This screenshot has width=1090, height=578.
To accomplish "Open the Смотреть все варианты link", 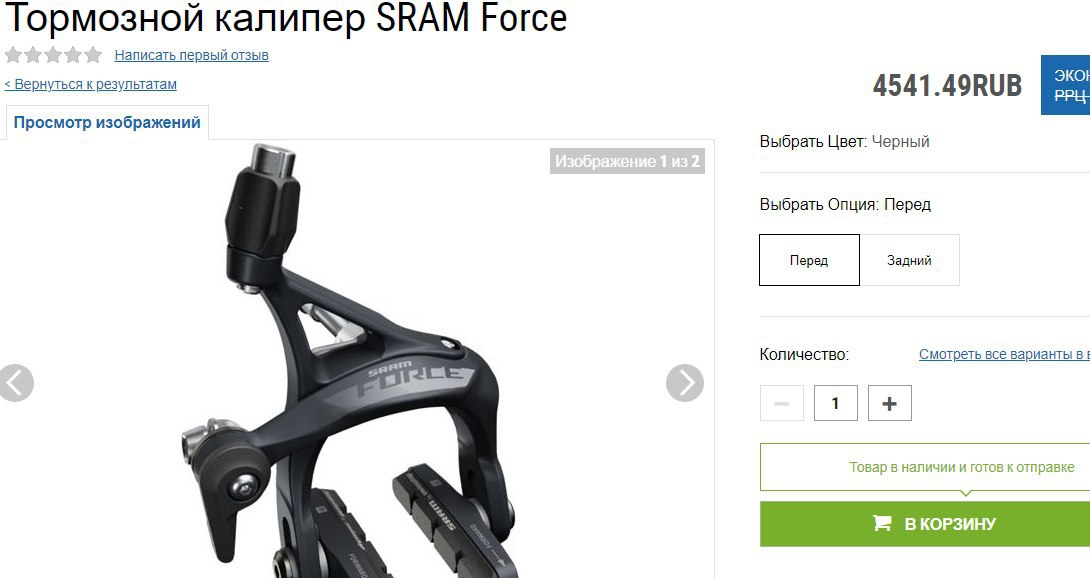I will pos(1004,354).
